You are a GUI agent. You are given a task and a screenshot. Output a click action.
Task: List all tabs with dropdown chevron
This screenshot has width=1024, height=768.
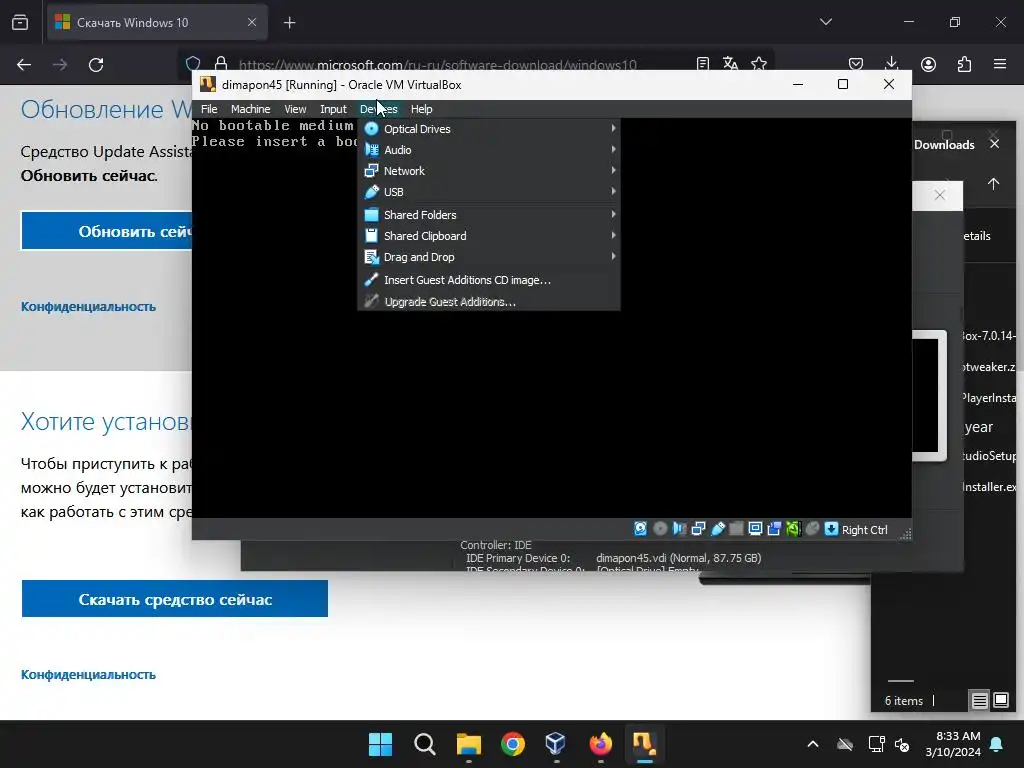826,22
